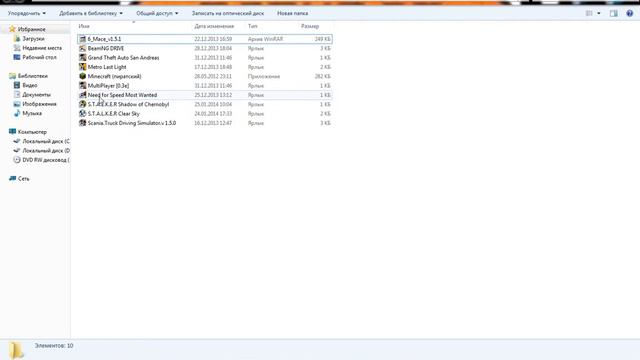Click Scania Truck Driving Simulator v 1.5.0 name
This screenshot has width=640, height=360.
pos(132,123)
